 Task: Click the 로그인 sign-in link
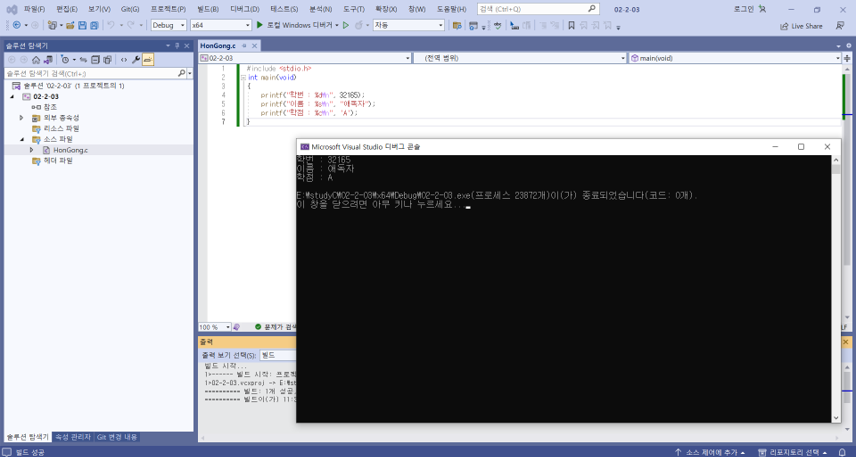[x=744, y=9]
